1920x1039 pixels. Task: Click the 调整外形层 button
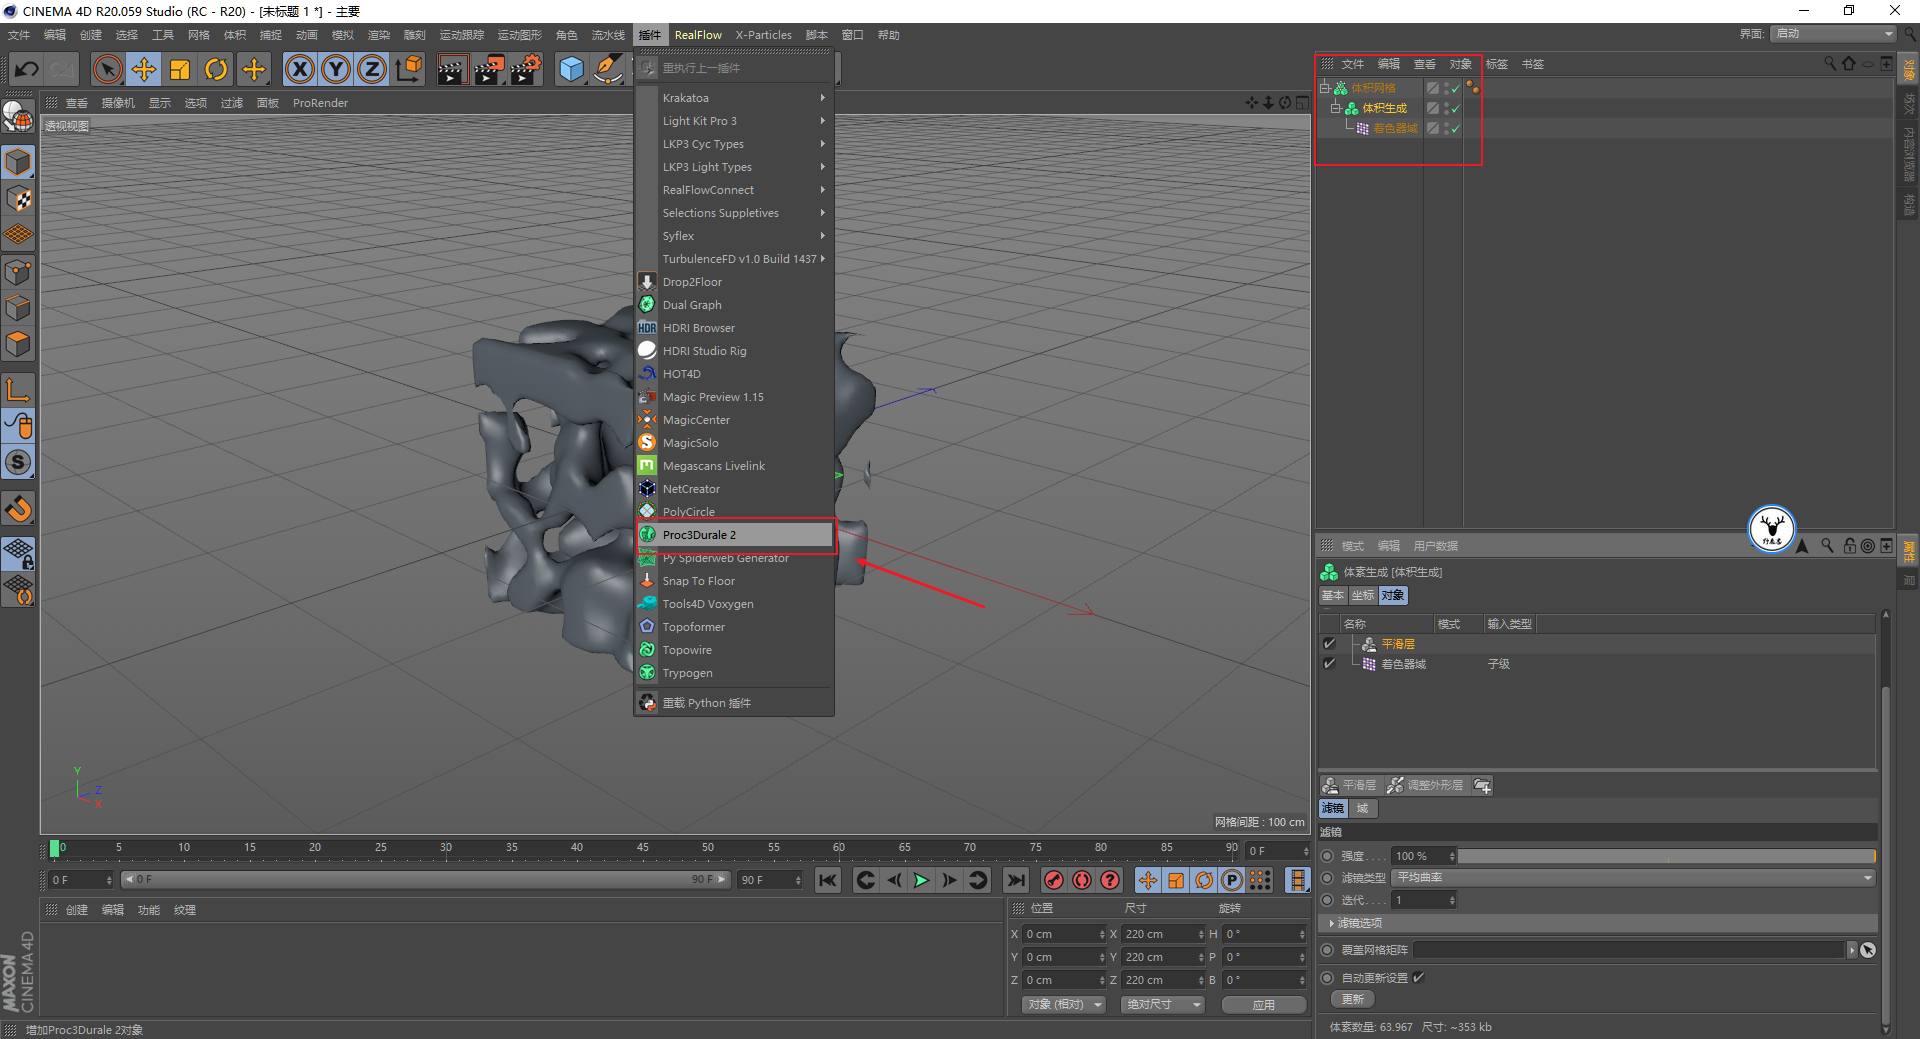pyautogui.click(x=1426, y=786)
